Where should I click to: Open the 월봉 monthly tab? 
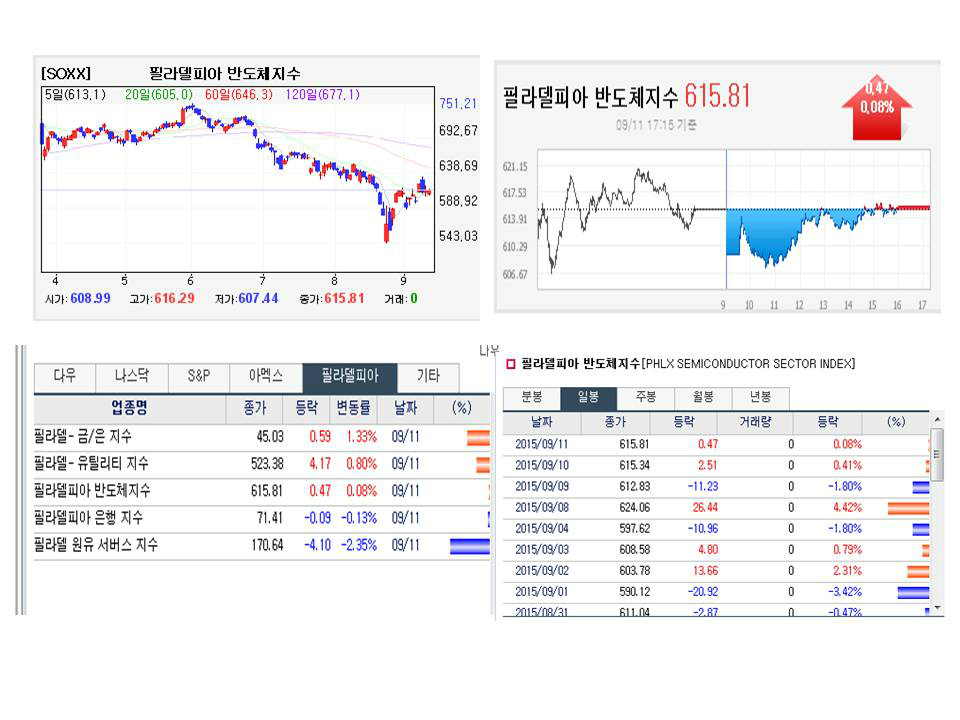pos(703,397)
